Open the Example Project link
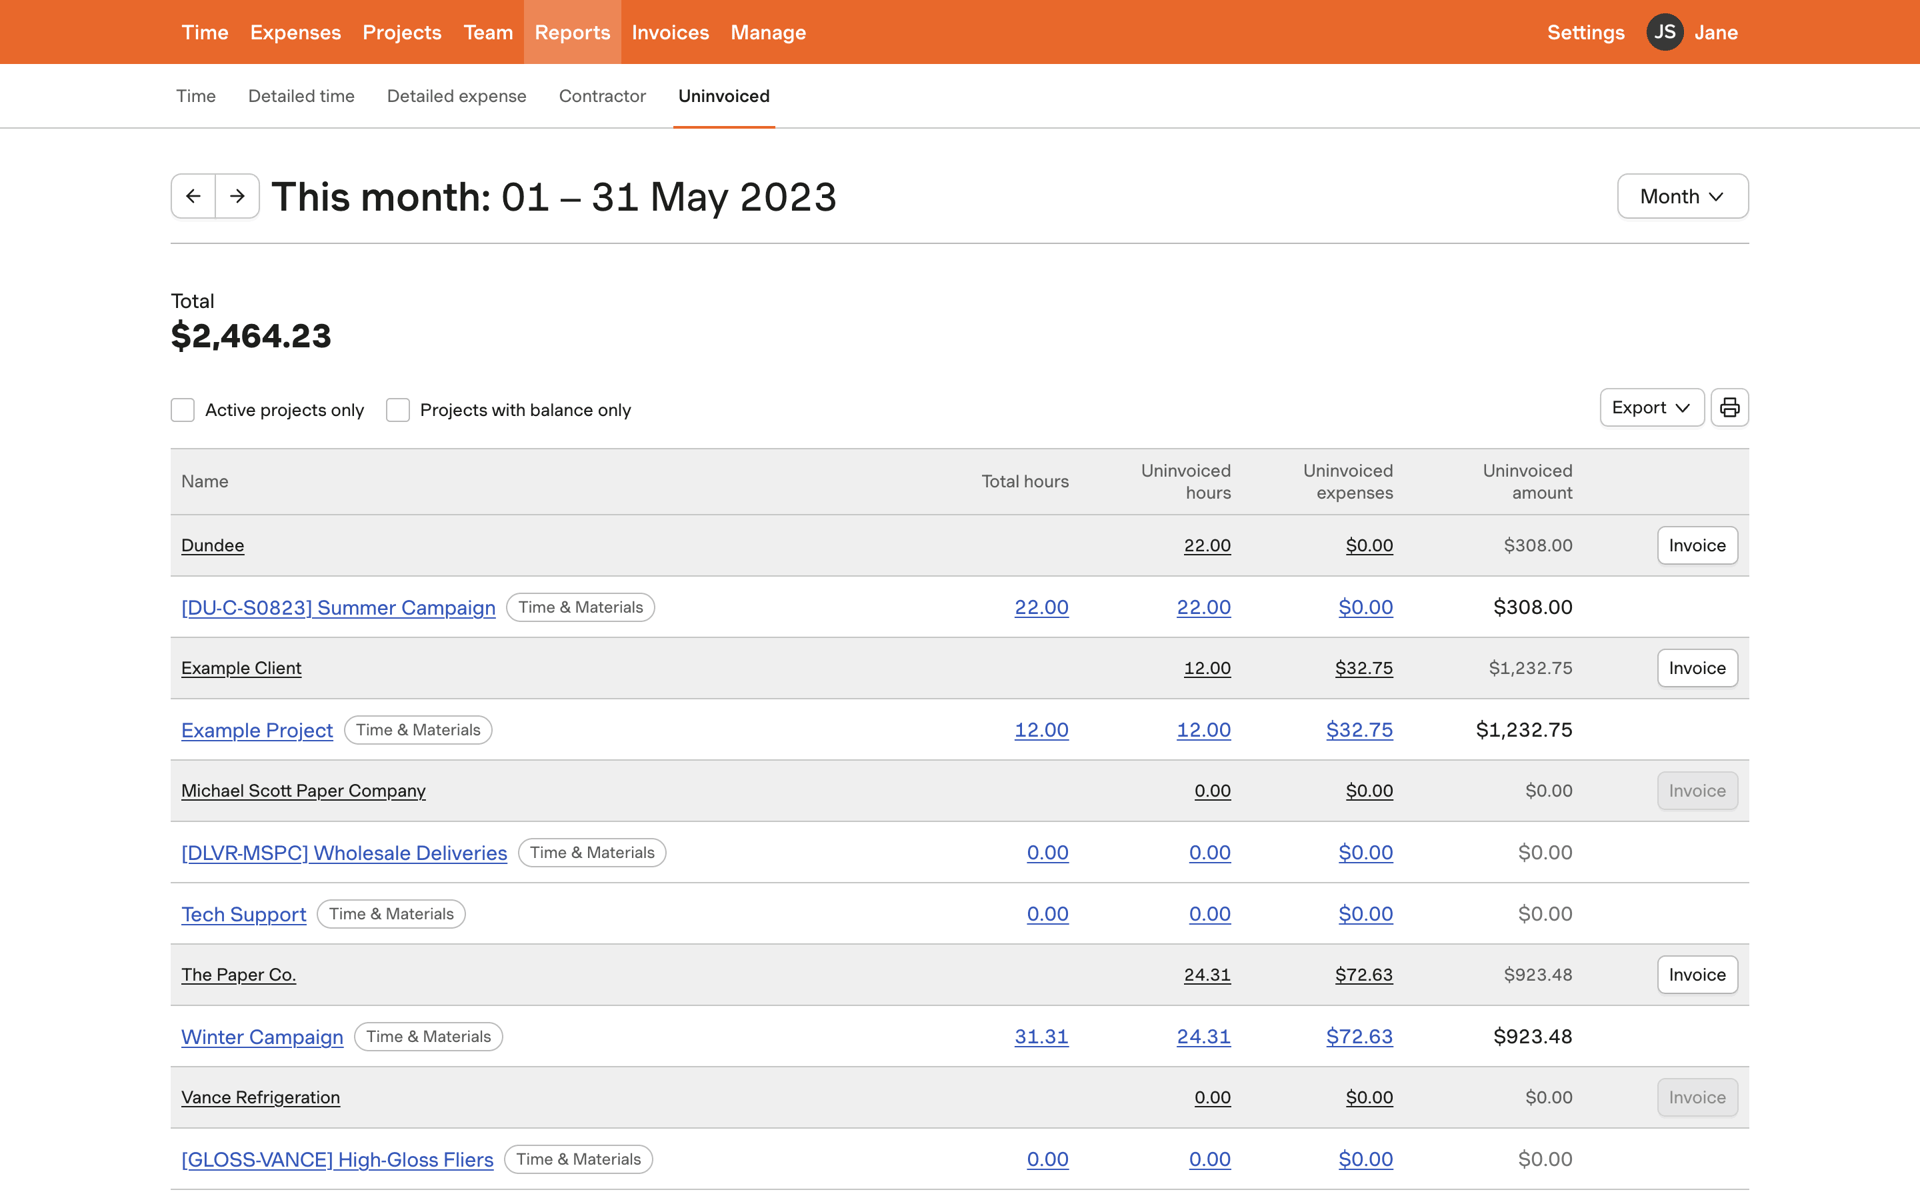Screen dimensions: 1920x1200 (x=257, y=731)
